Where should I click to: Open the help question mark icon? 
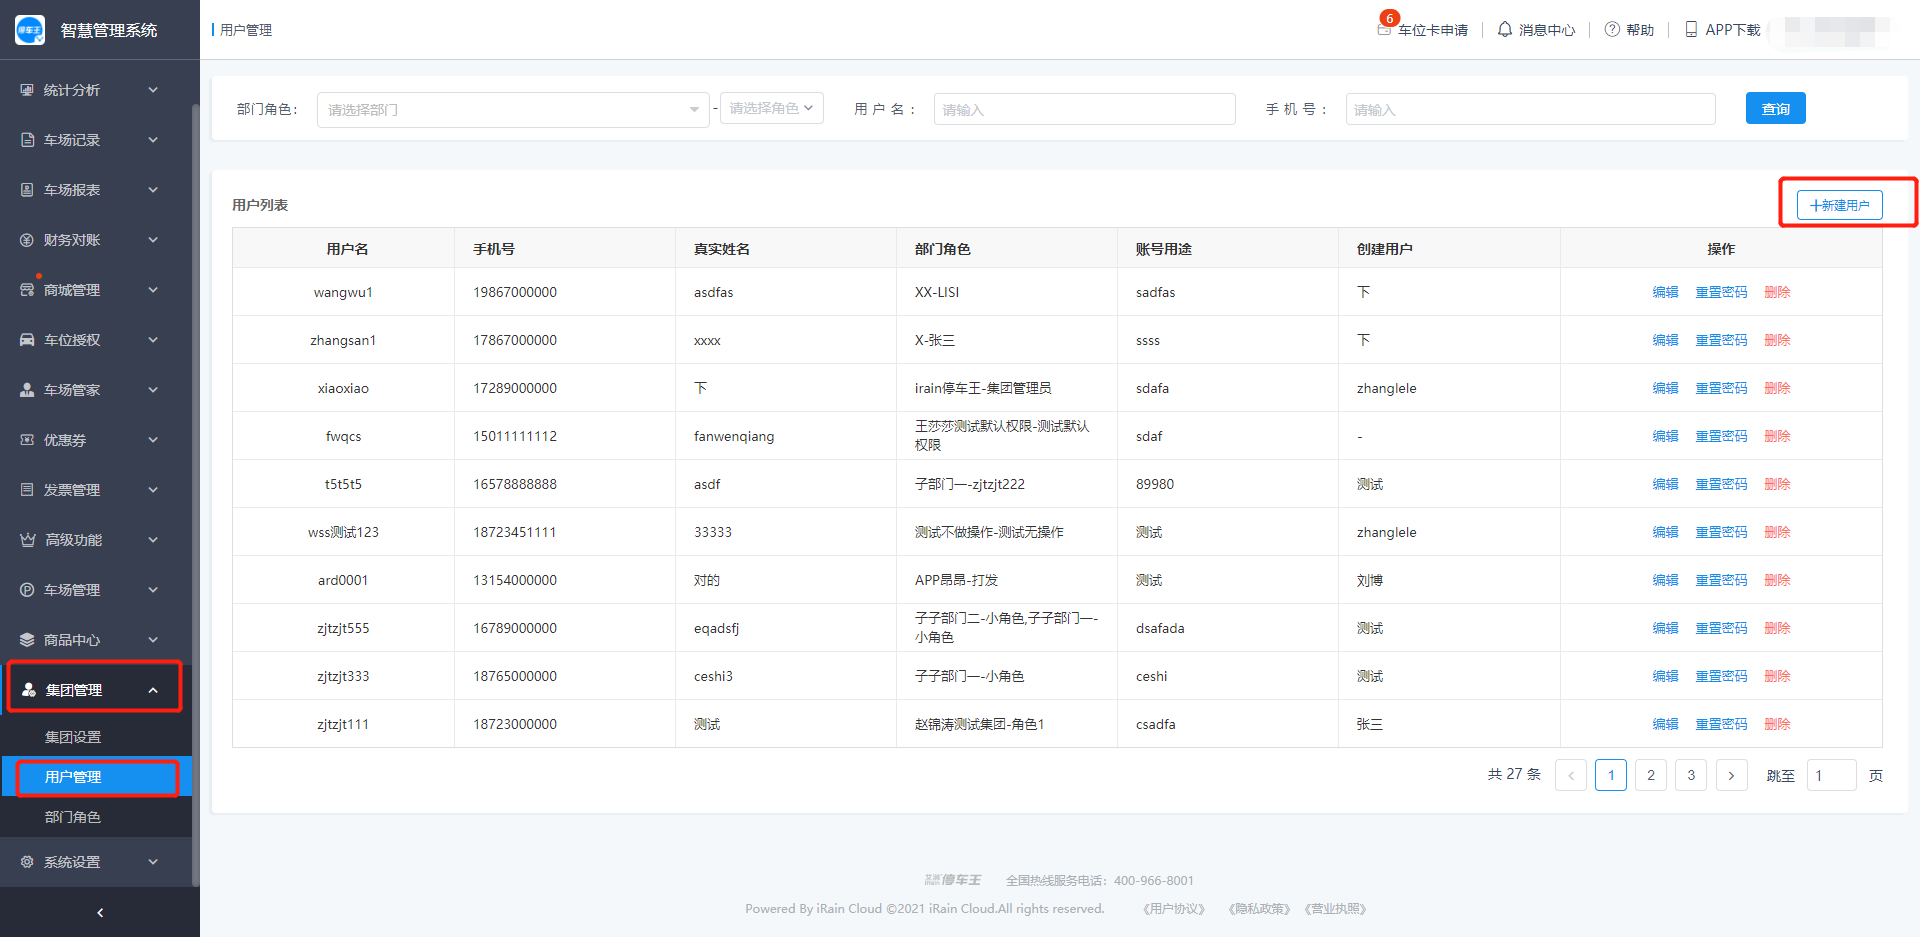point(1612,30)
